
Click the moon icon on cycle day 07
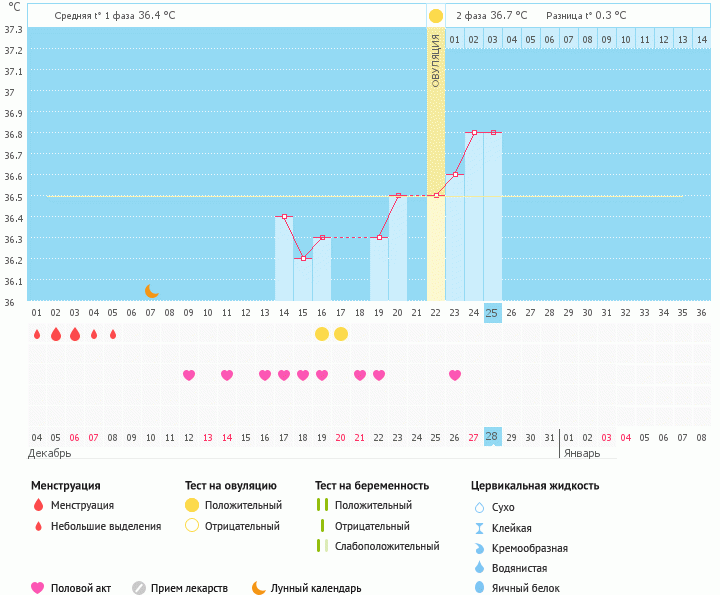[151, 291]
